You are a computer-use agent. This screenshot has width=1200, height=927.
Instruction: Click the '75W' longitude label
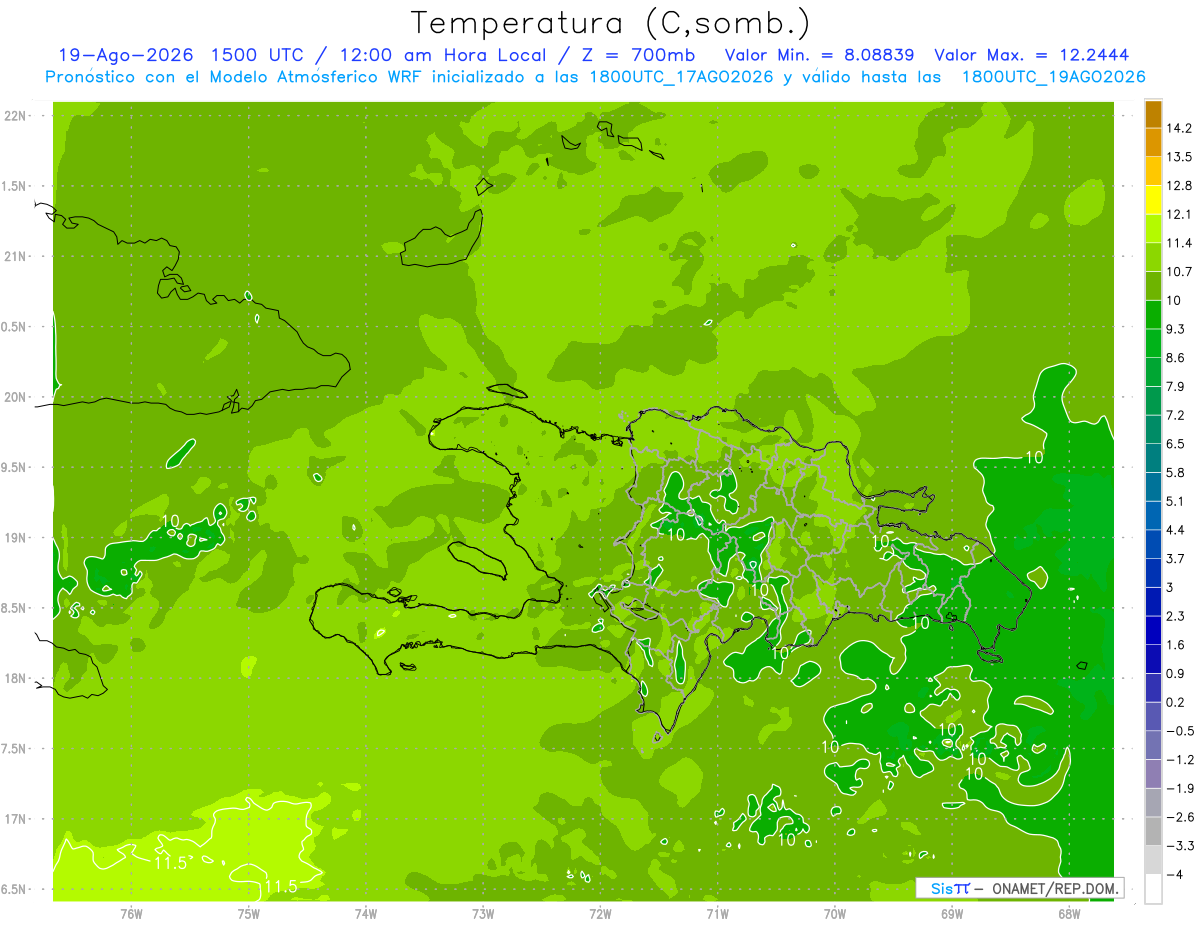tap(249, 913)
